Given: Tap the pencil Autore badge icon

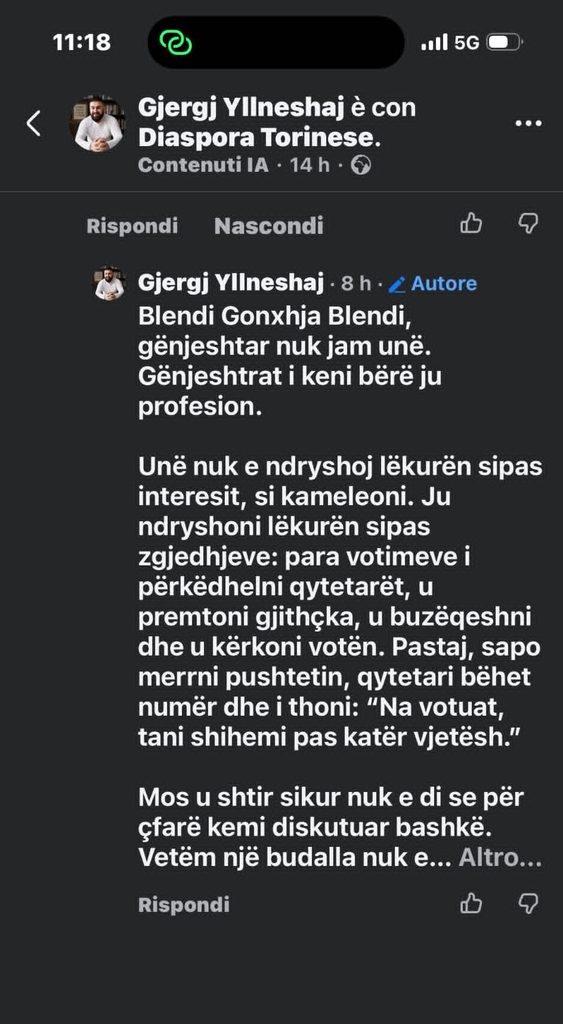Looking at the screenshot, I should (396, 284).
